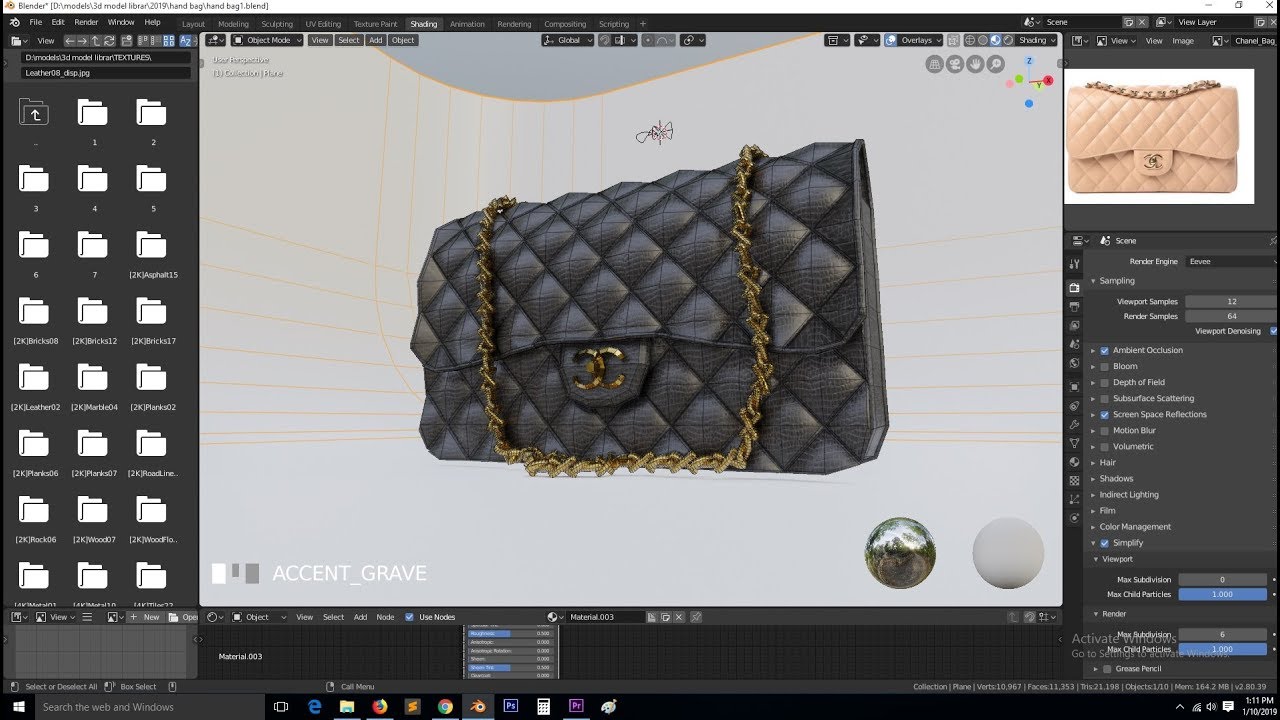Open the Window menu

click(x=121, y=22)
